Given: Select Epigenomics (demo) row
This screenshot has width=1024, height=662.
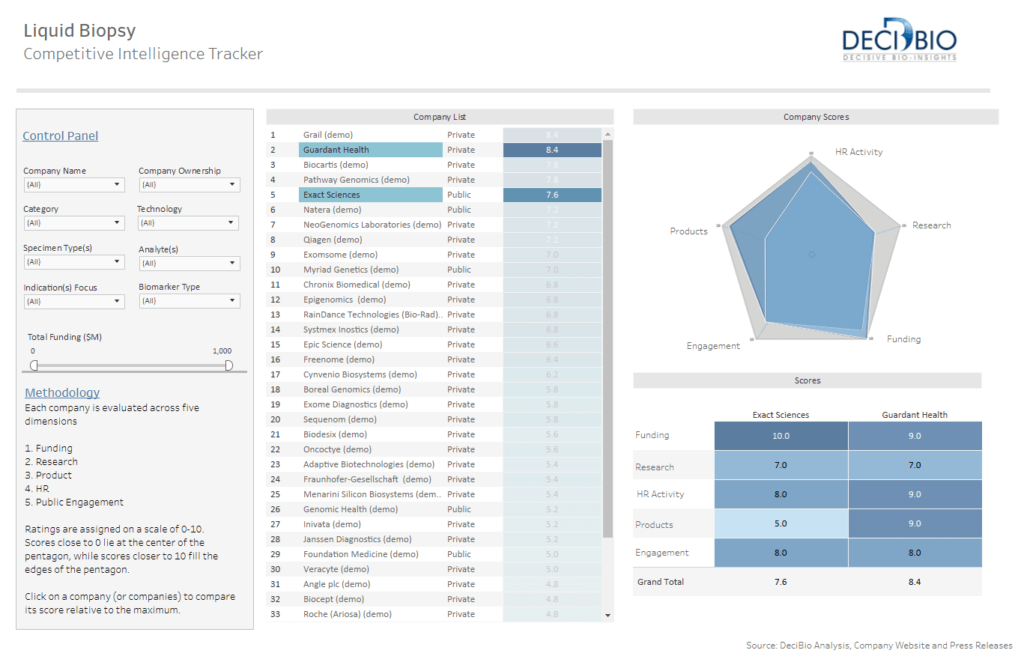Looking at the screenshot, I should pos(436,300).
